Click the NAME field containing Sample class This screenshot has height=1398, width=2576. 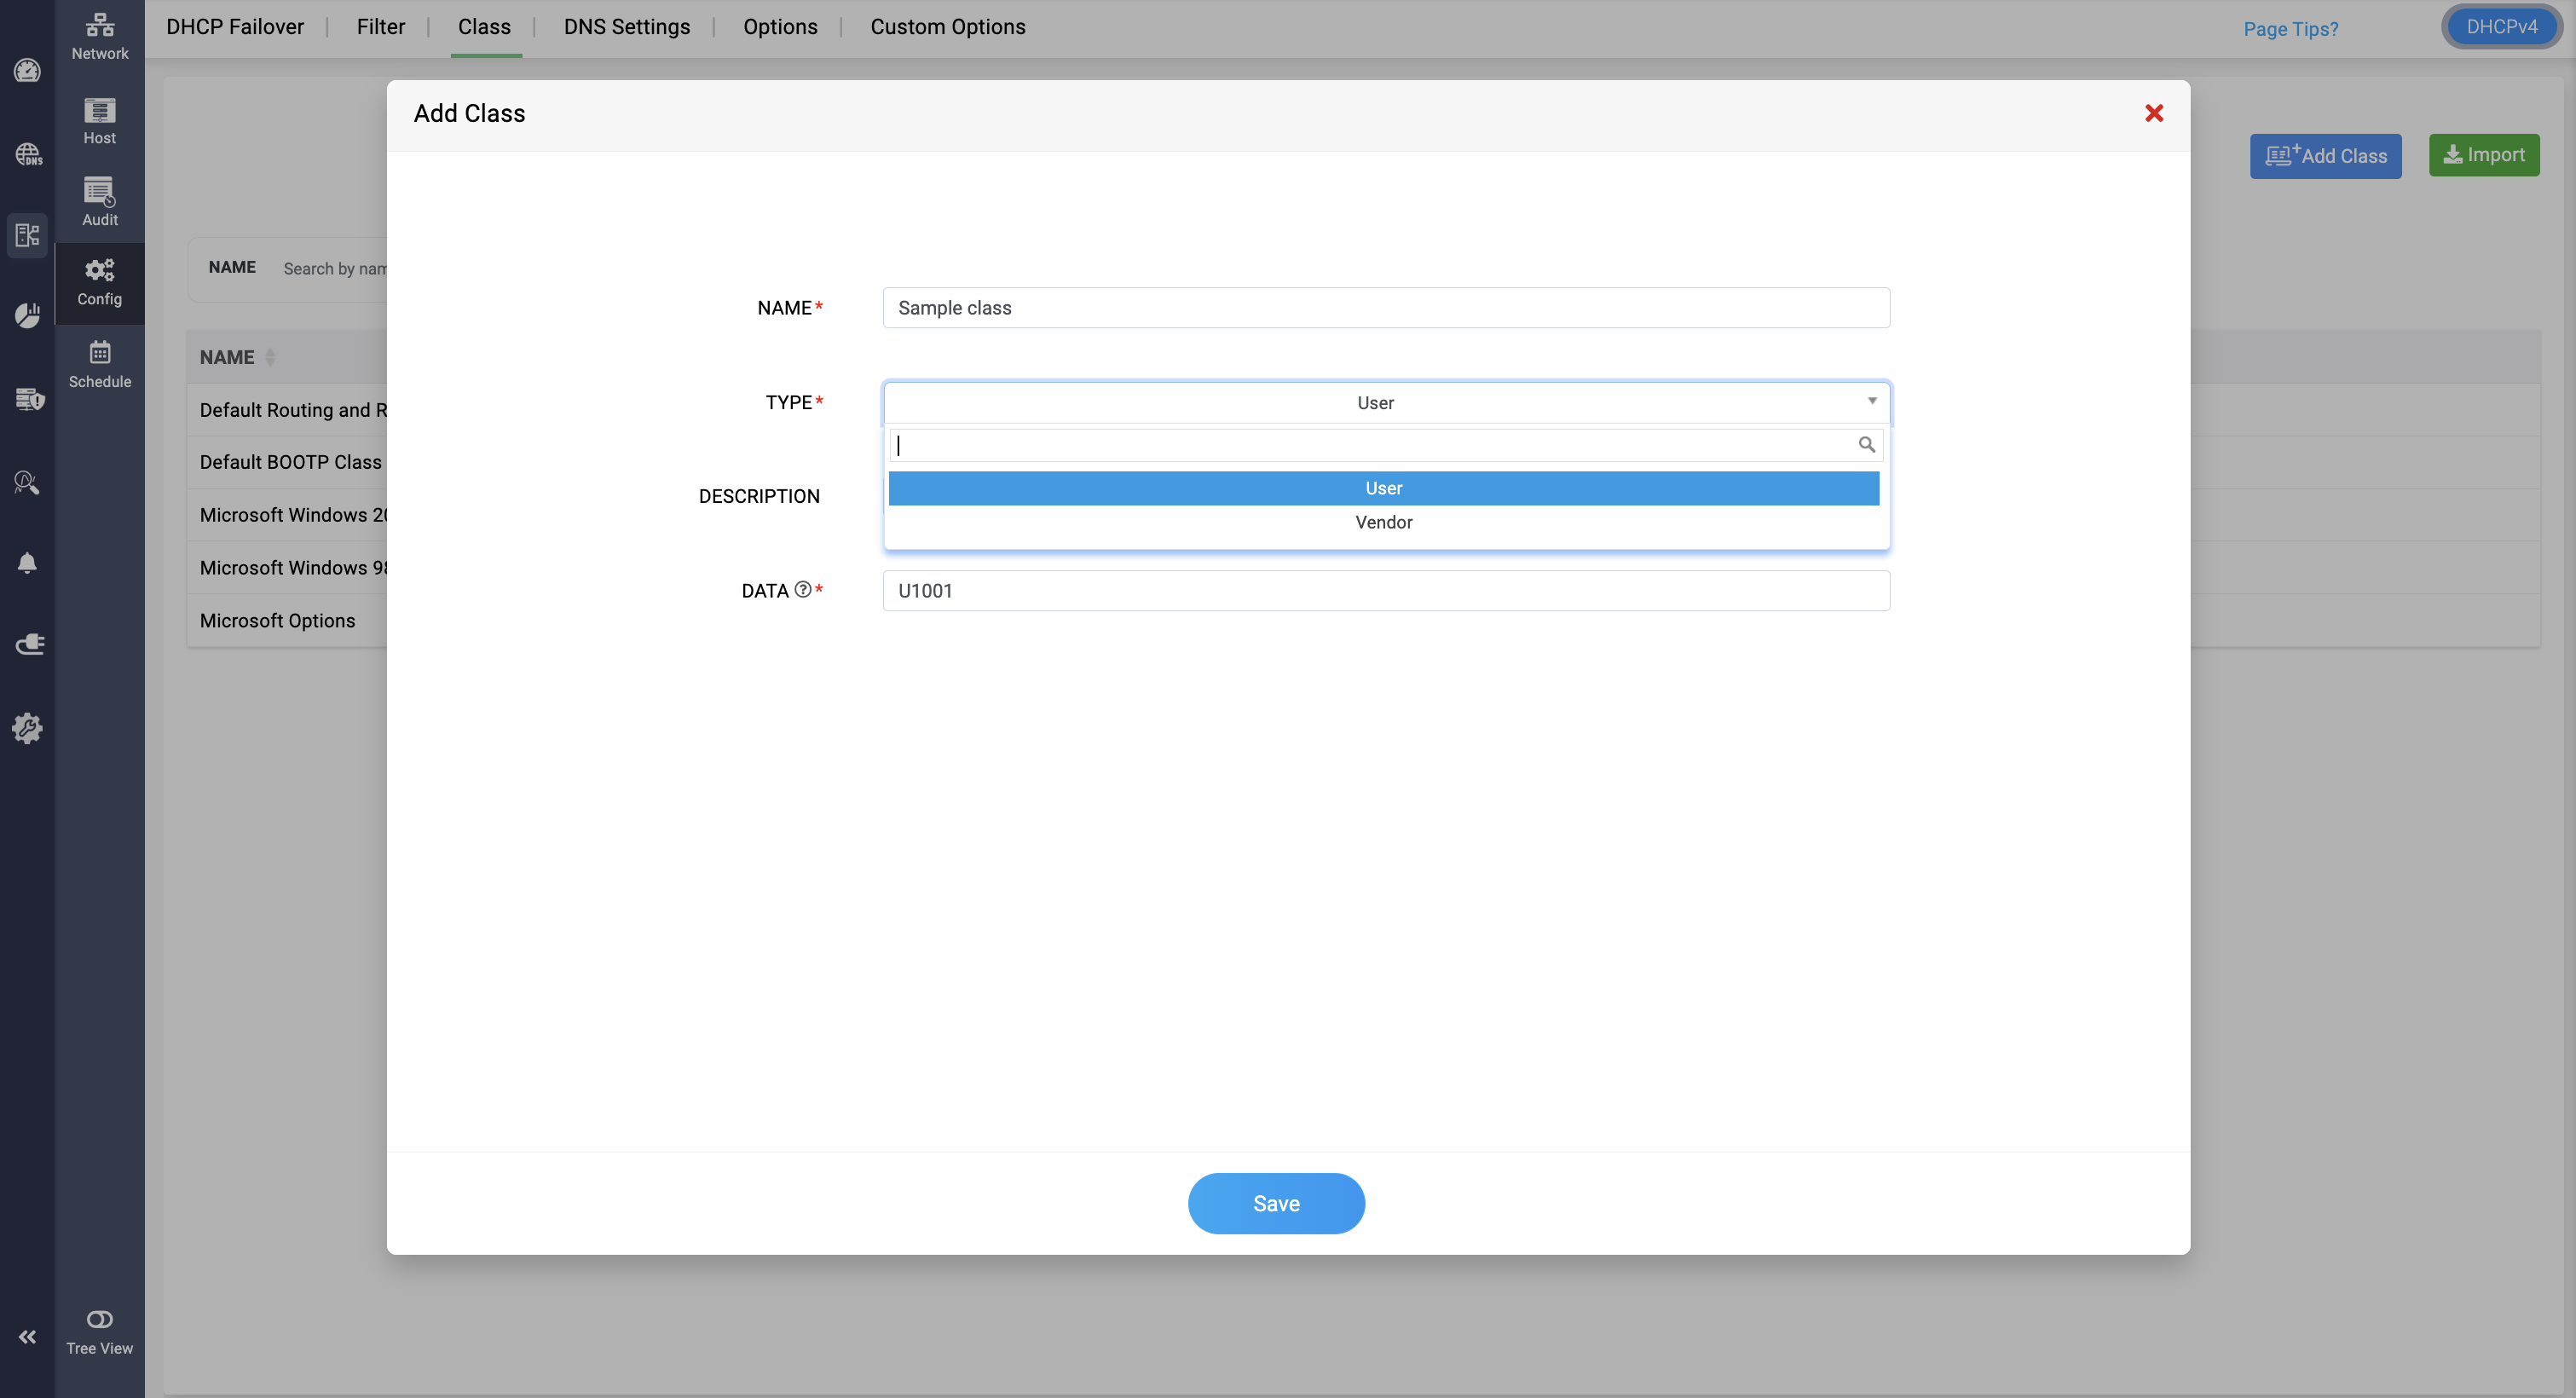1385,308
